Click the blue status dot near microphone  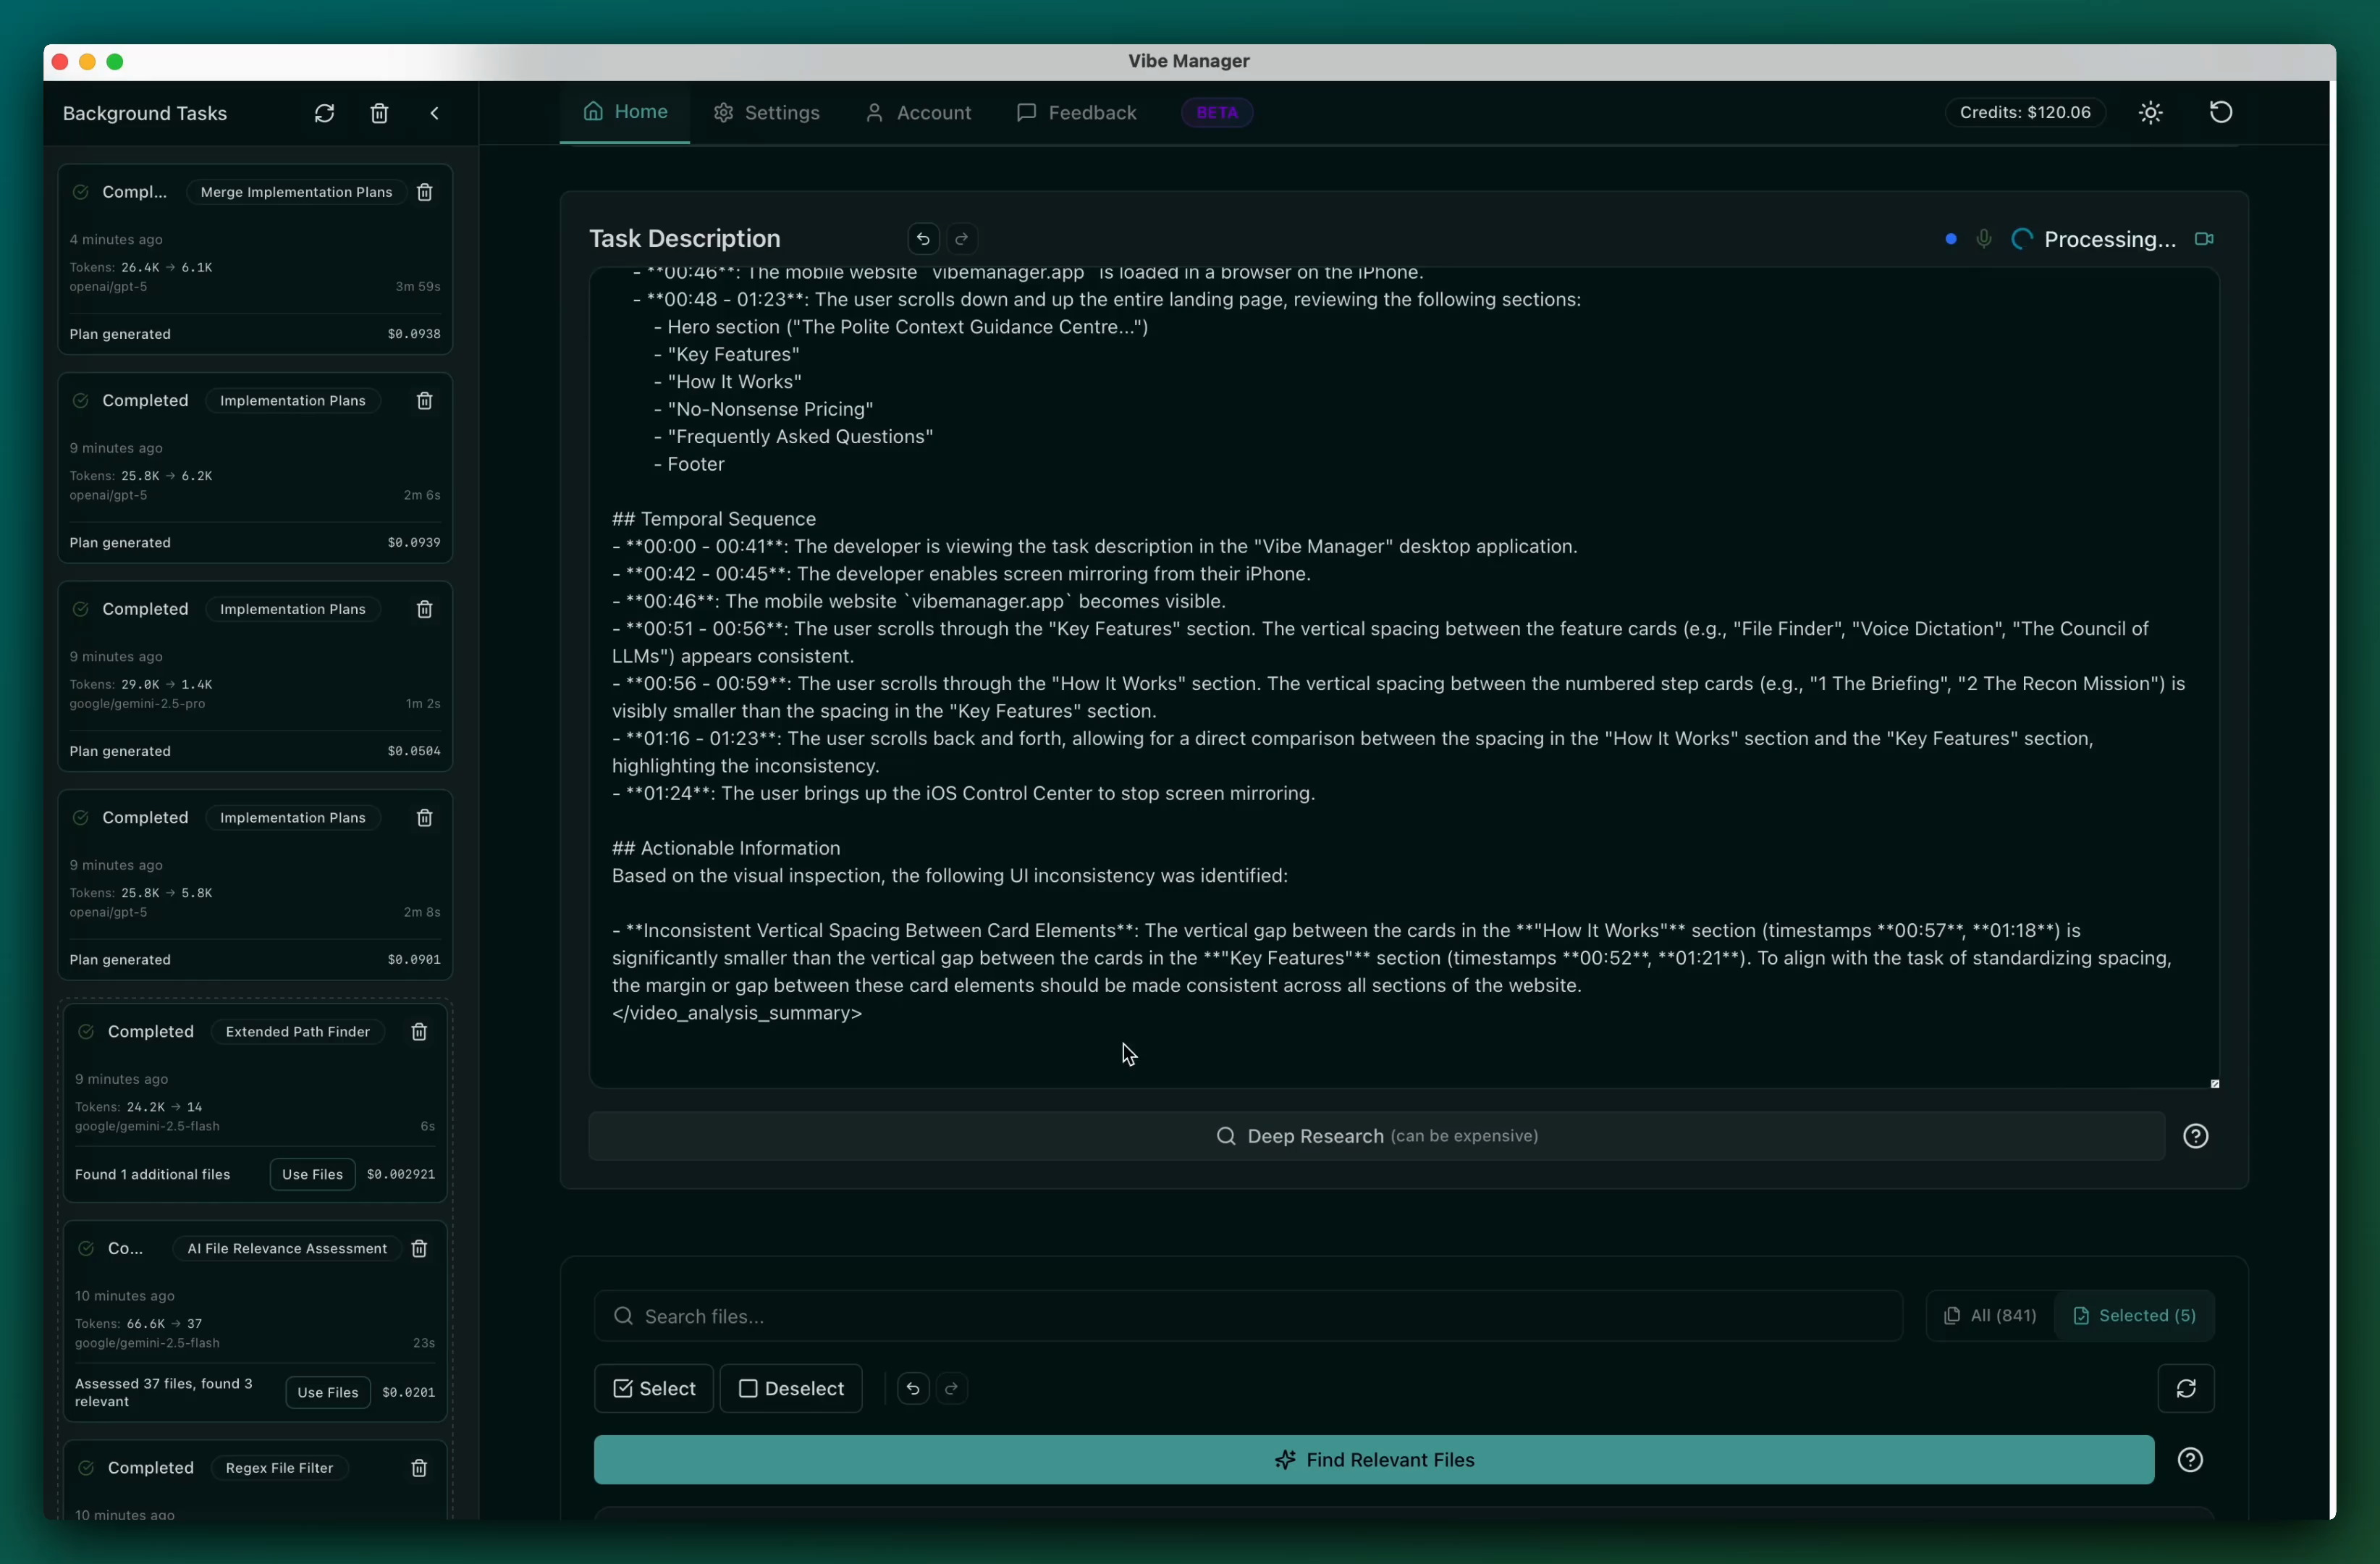(1950, 239)
